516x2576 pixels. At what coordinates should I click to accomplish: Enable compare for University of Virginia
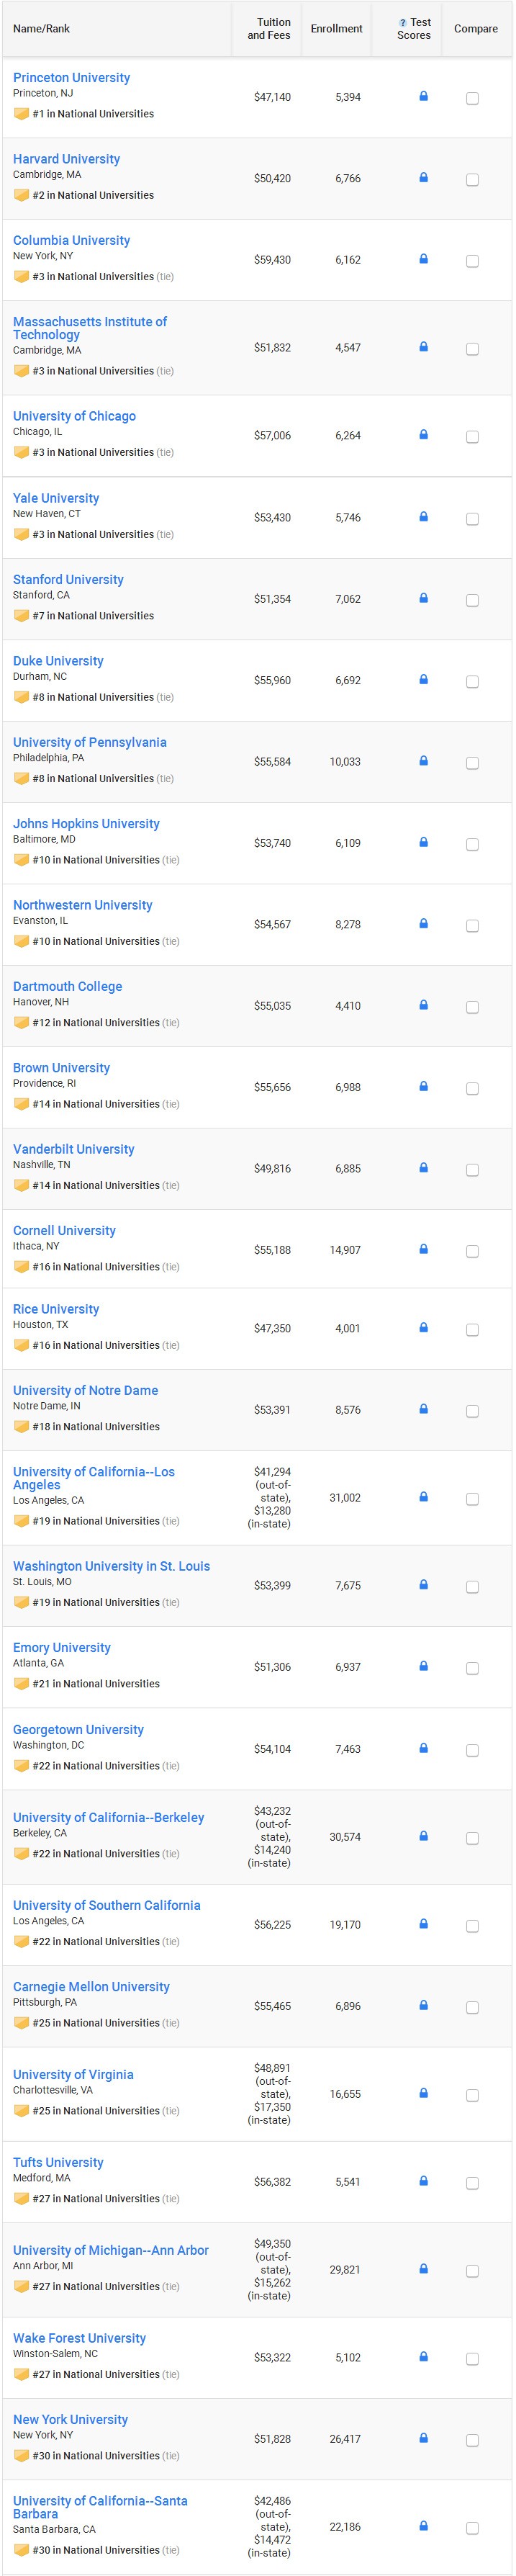coord(472,2094)
